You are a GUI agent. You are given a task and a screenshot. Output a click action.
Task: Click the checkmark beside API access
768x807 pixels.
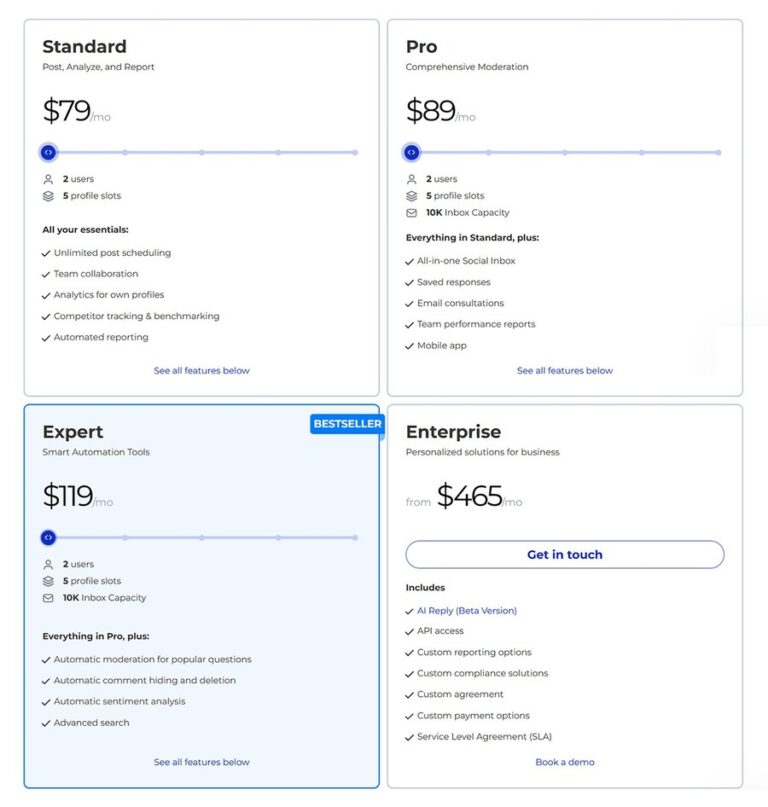(x=408, y=630)
